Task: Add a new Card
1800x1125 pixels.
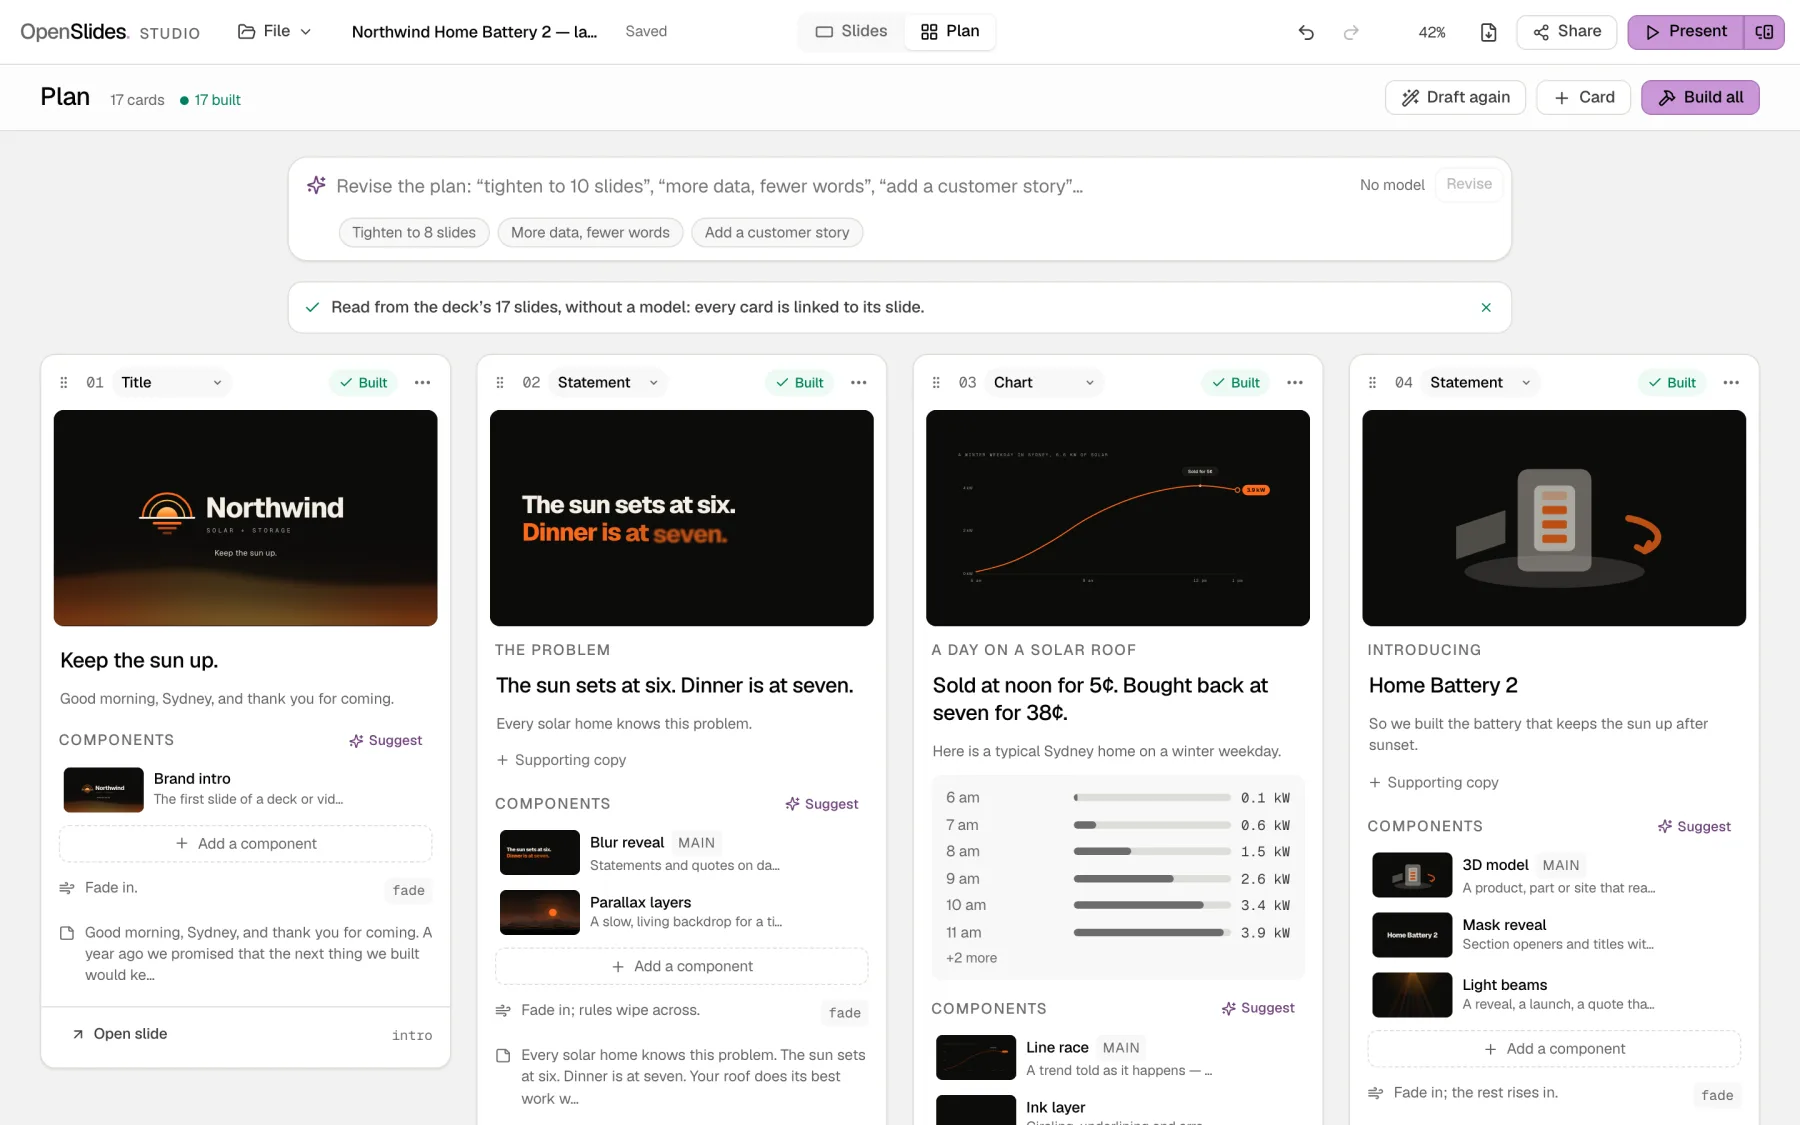Action: (1584, 97)
